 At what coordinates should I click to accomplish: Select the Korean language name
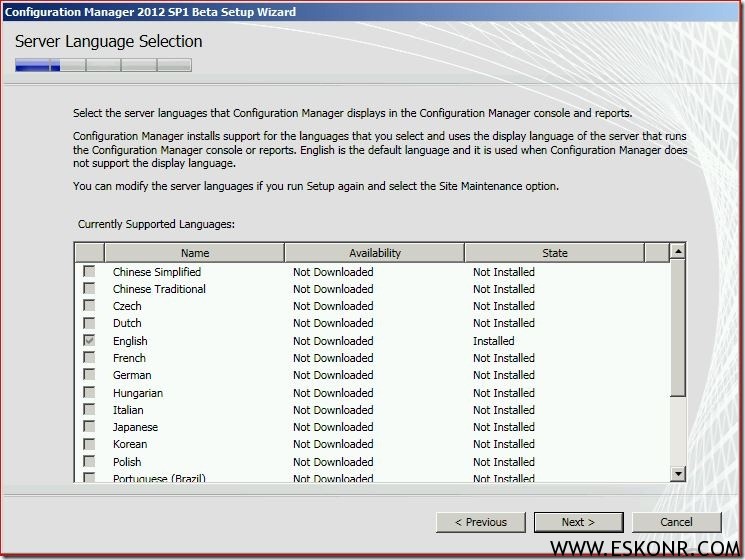[130, 445]
